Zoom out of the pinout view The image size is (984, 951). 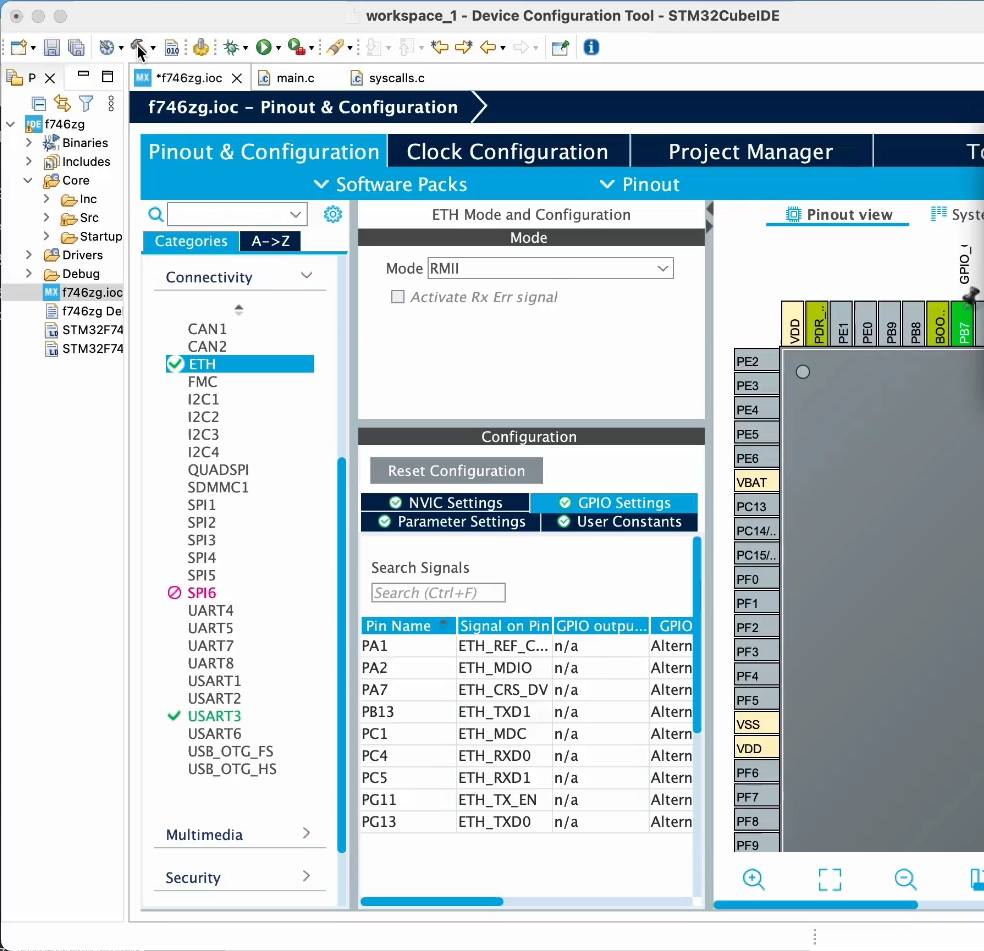click(905, 879)
